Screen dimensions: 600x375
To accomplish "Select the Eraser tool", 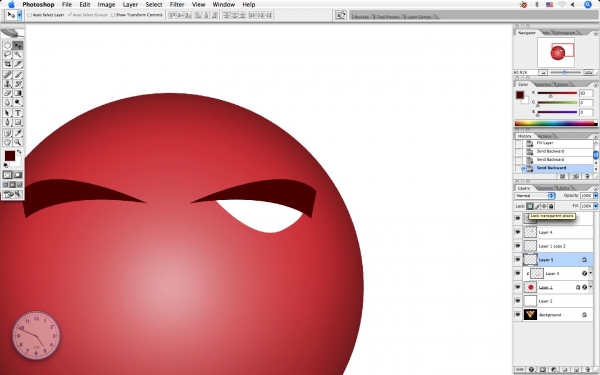I will 7,93.
